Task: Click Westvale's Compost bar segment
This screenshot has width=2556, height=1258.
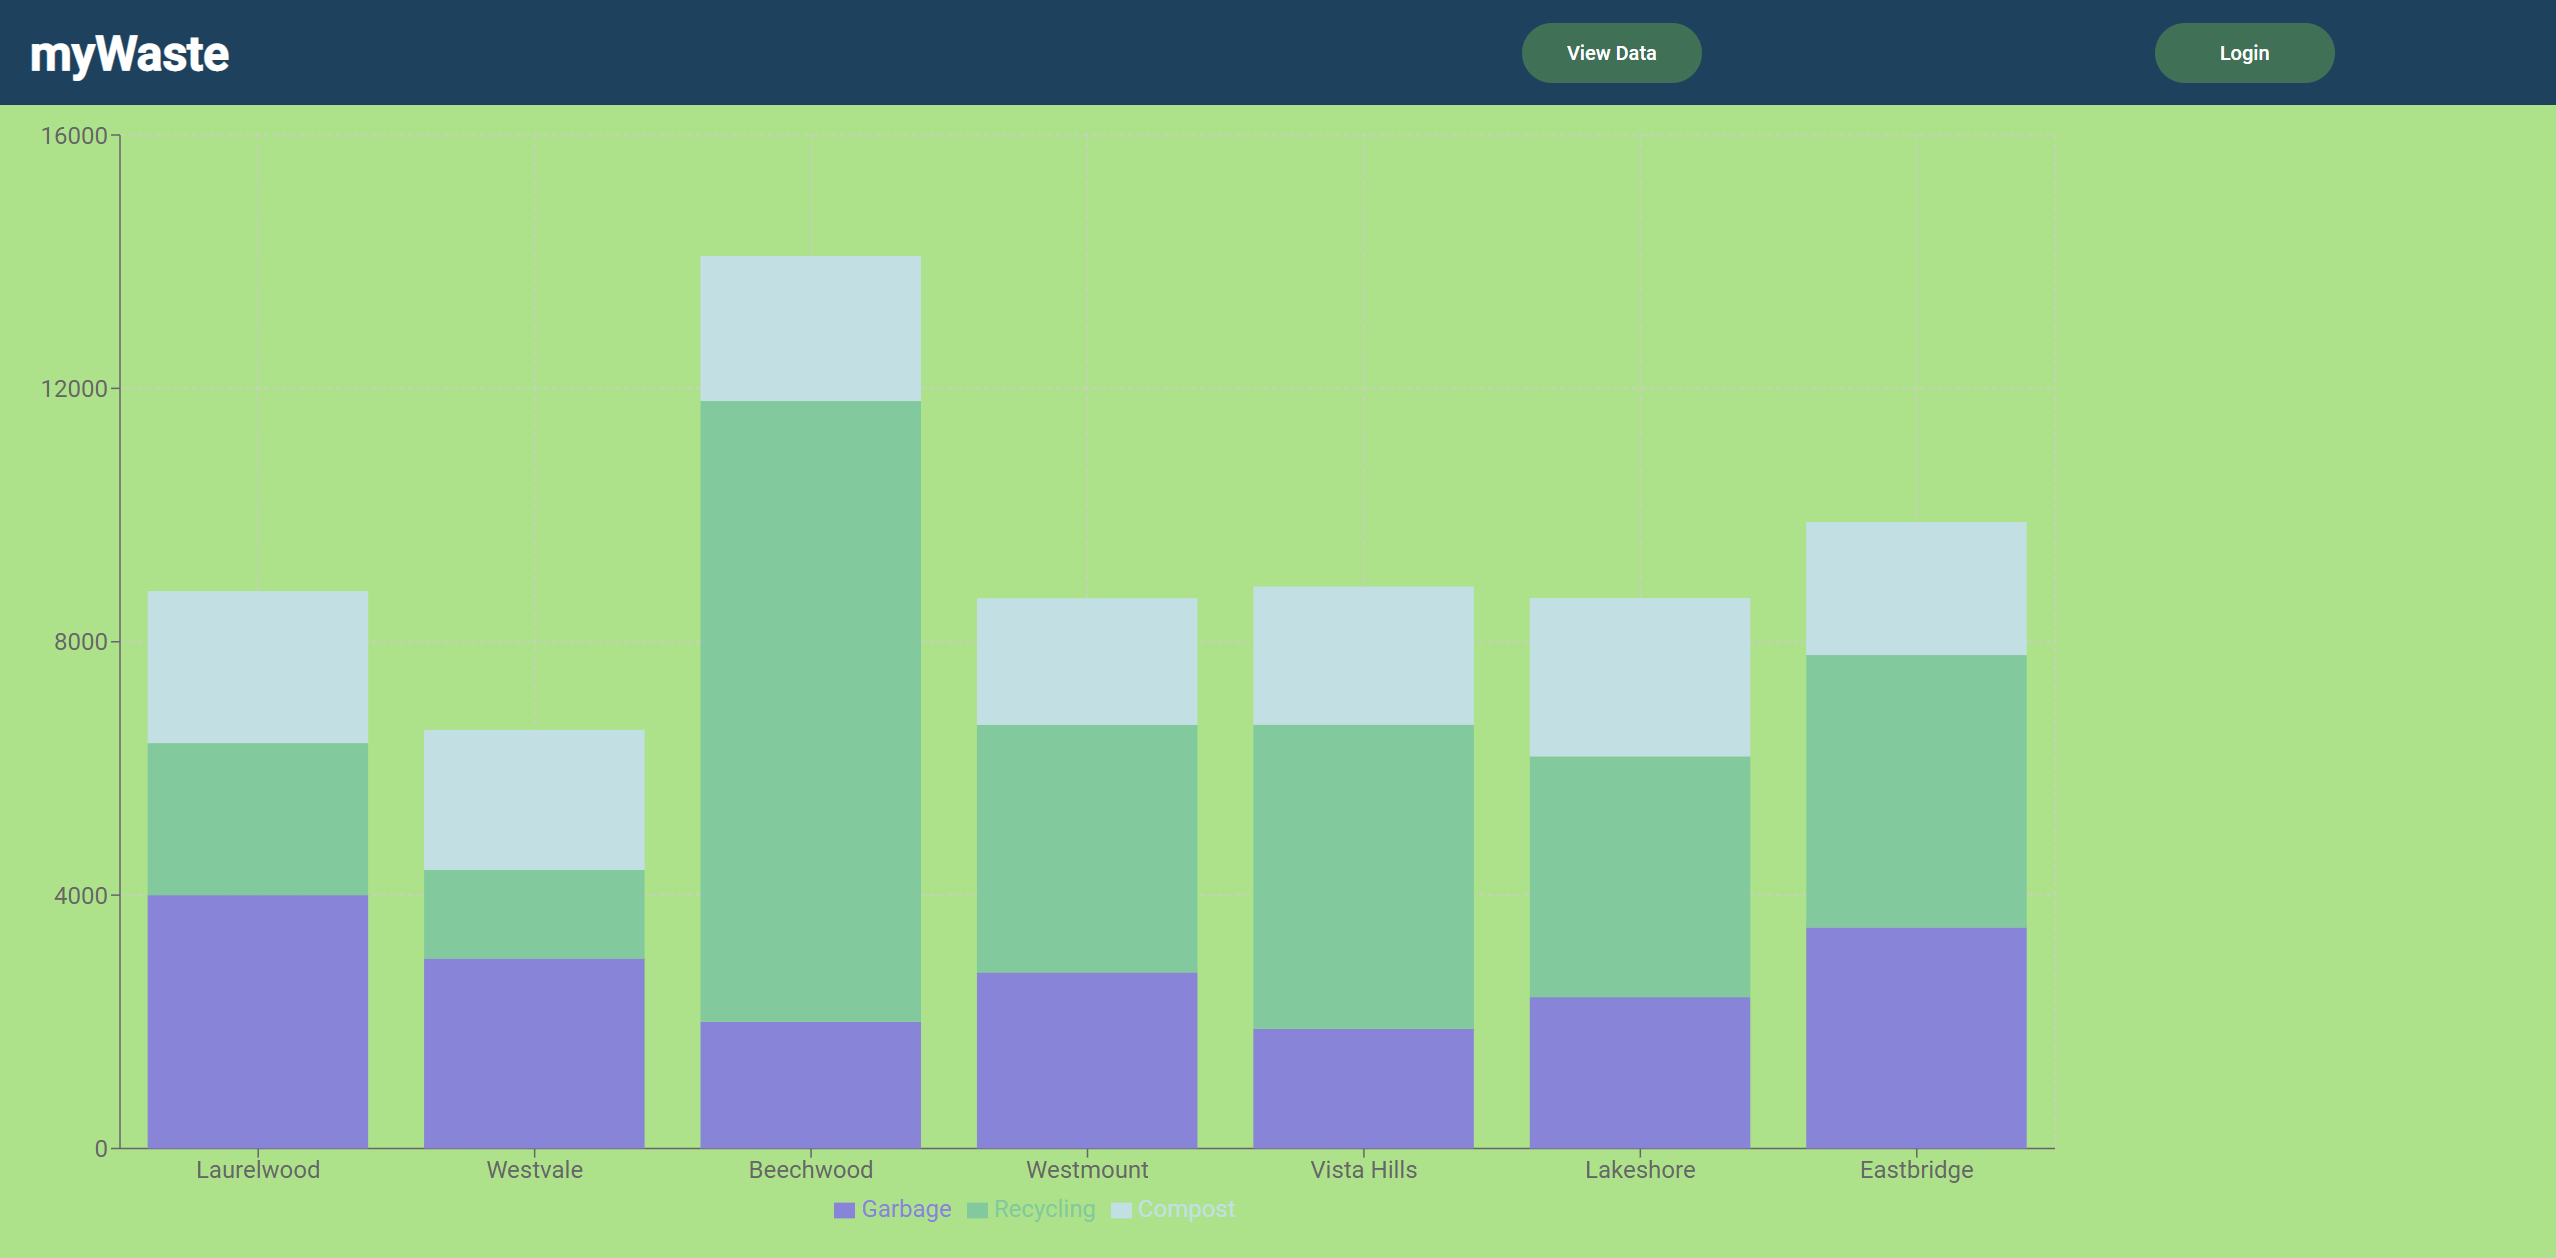Action: pos(534,799)
